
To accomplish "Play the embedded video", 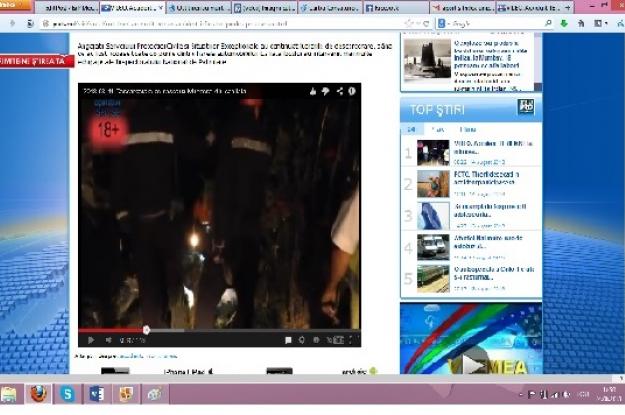I will tap(91, 340).
